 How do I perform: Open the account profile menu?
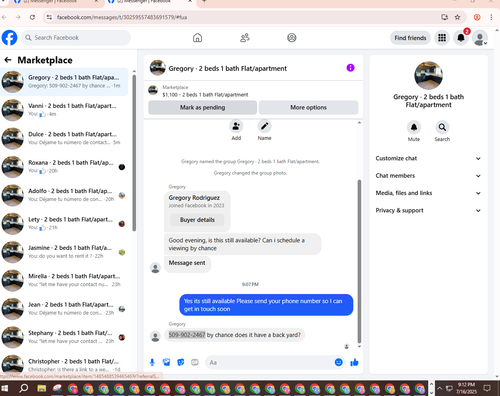[480, 38]
